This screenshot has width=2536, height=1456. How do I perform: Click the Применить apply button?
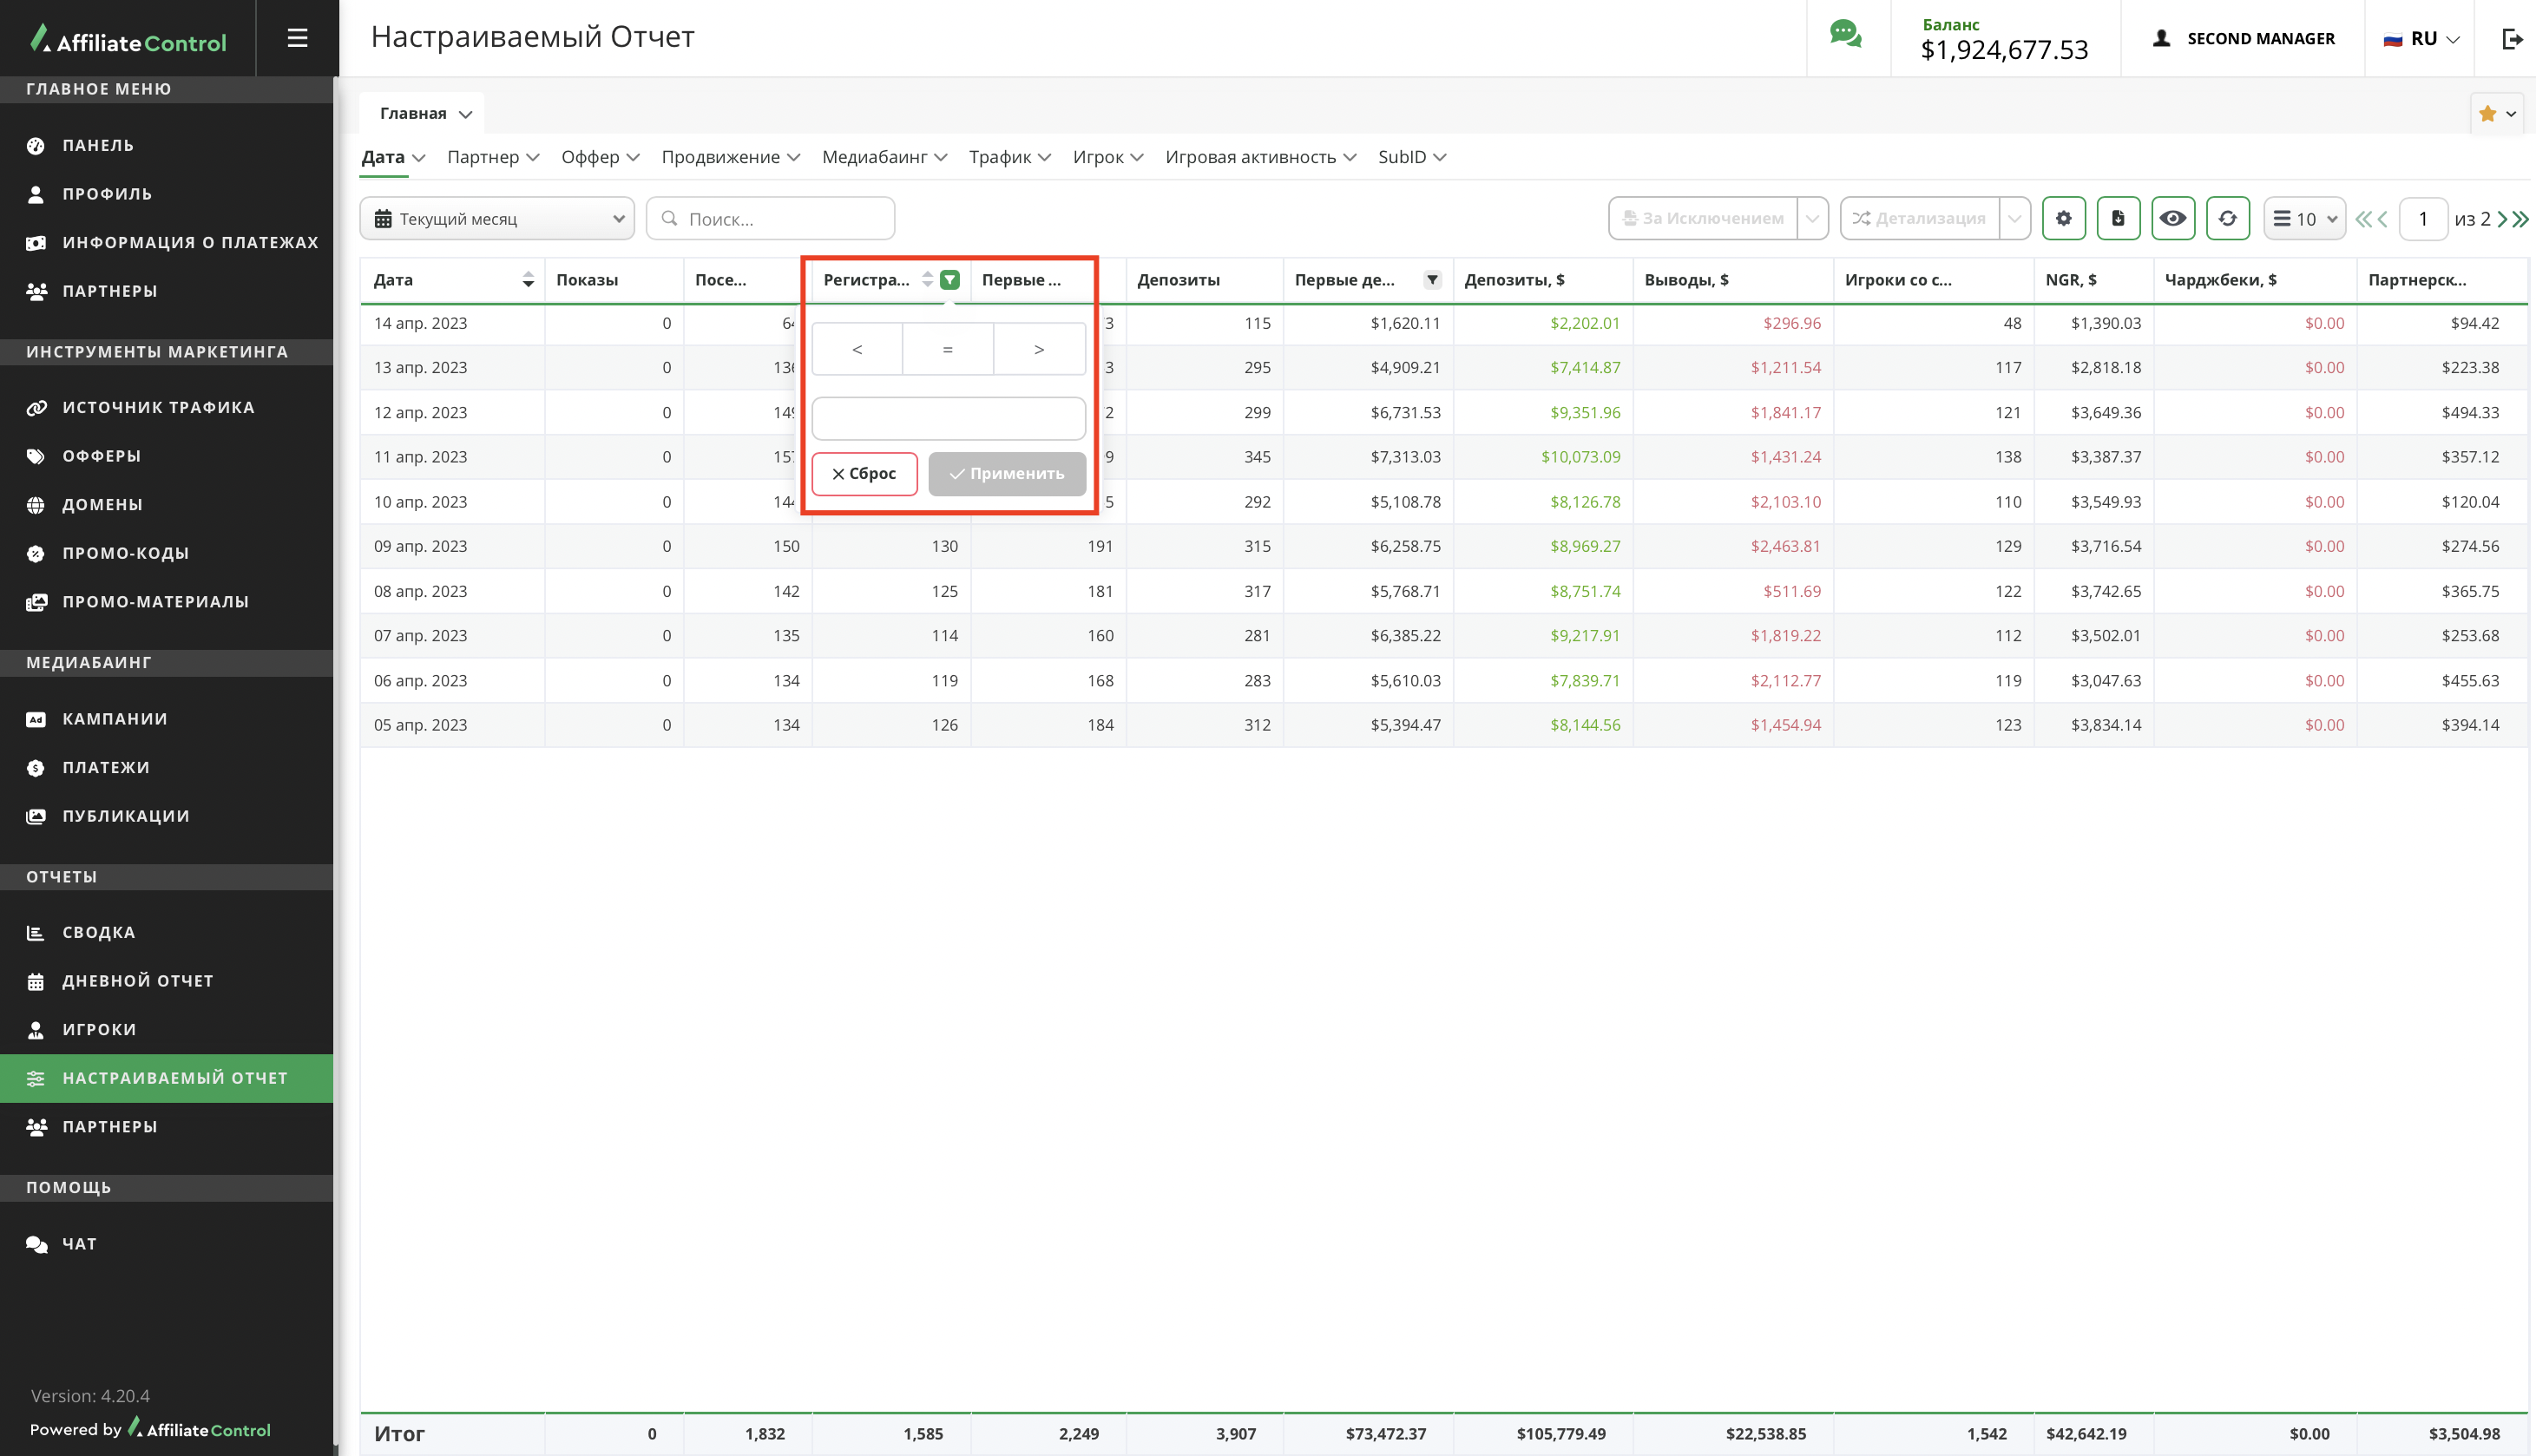point(1006,474)
